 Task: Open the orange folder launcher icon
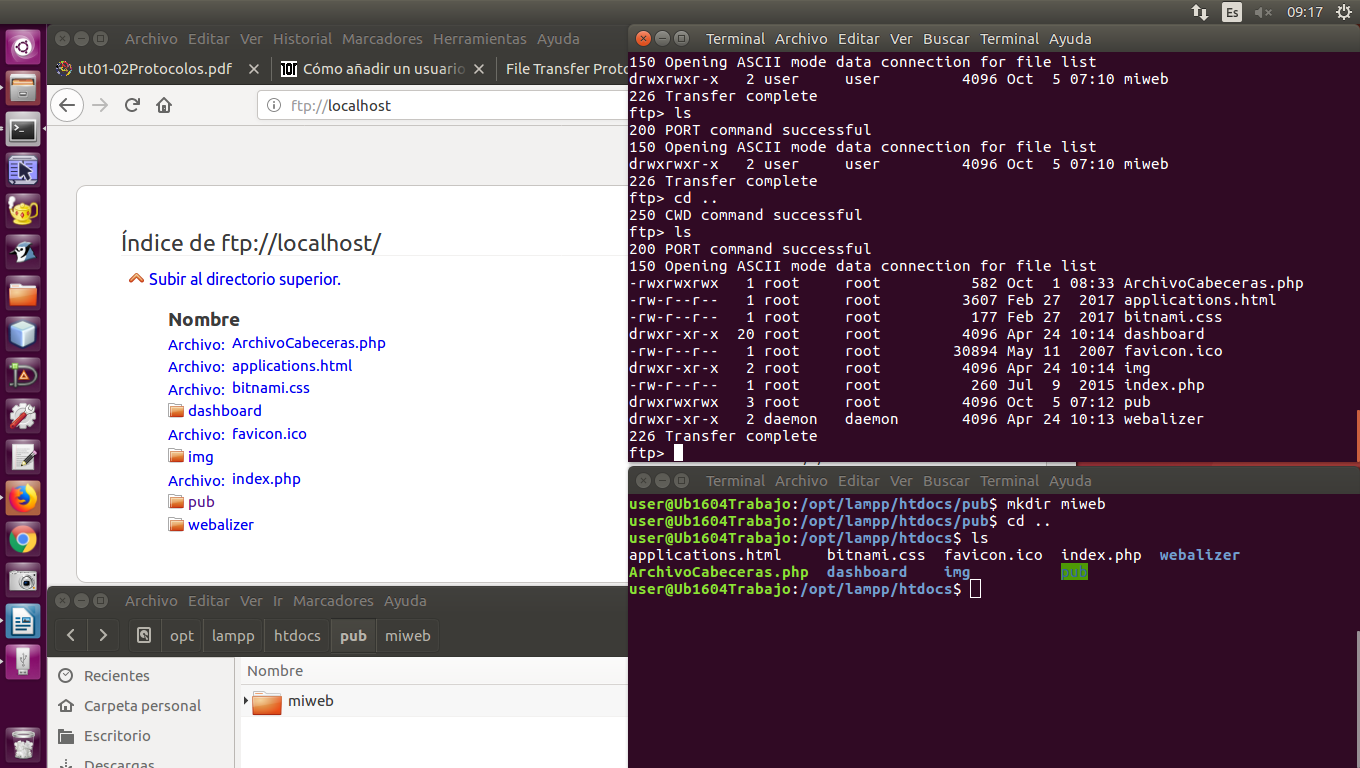coord(23,293)
